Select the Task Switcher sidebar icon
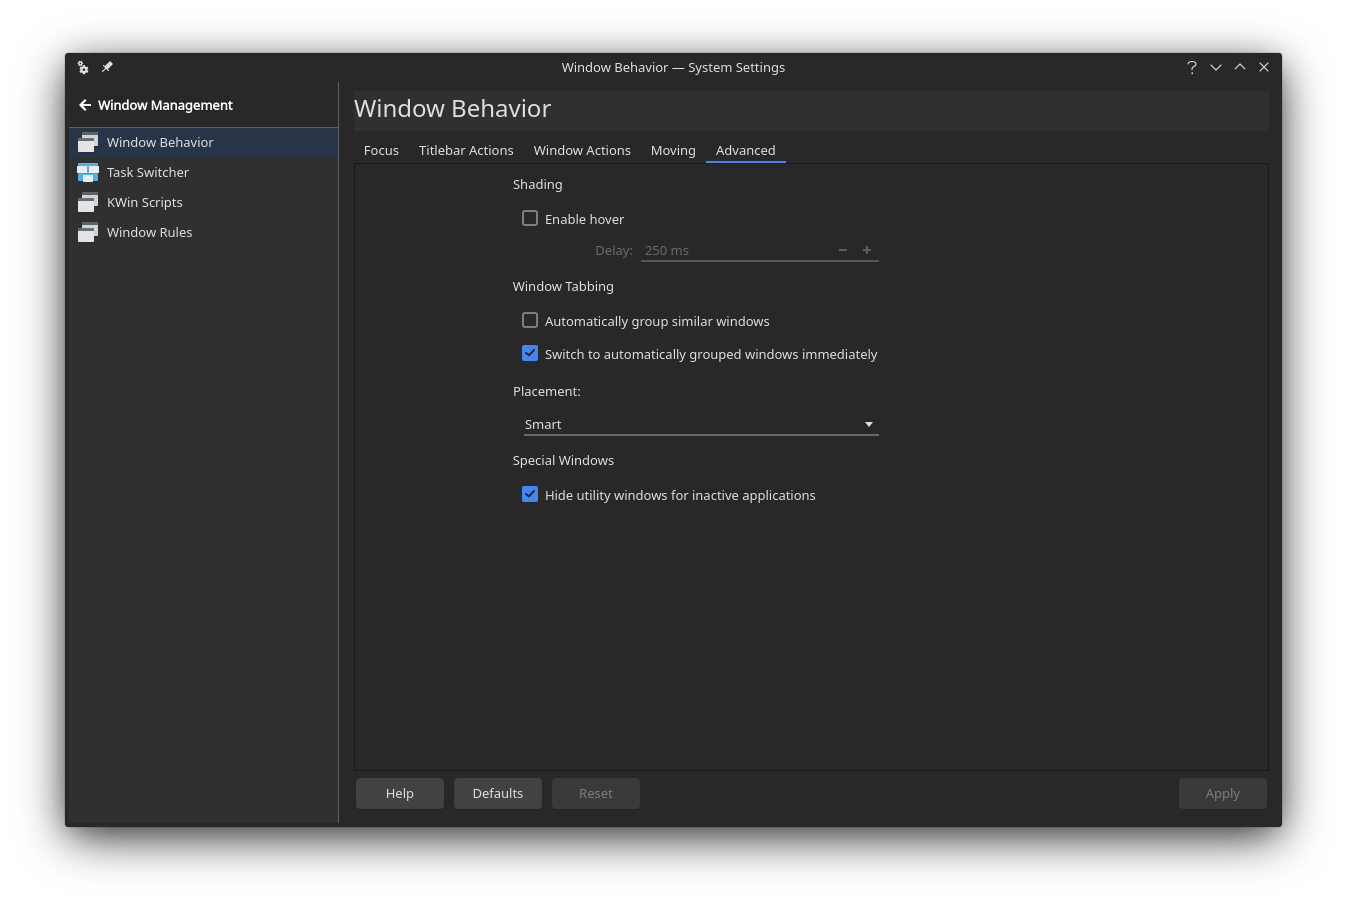The height and width of the screenshot is (904, 1347). point(87,172)
